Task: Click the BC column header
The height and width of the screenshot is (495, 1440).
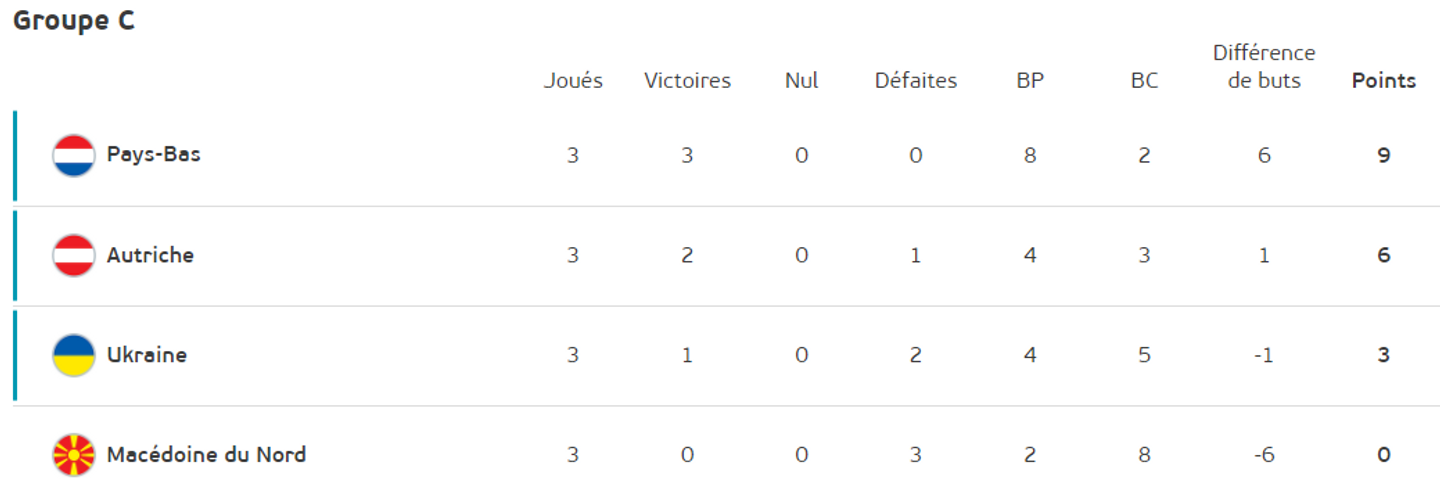Action: [x=1144, y=81]
